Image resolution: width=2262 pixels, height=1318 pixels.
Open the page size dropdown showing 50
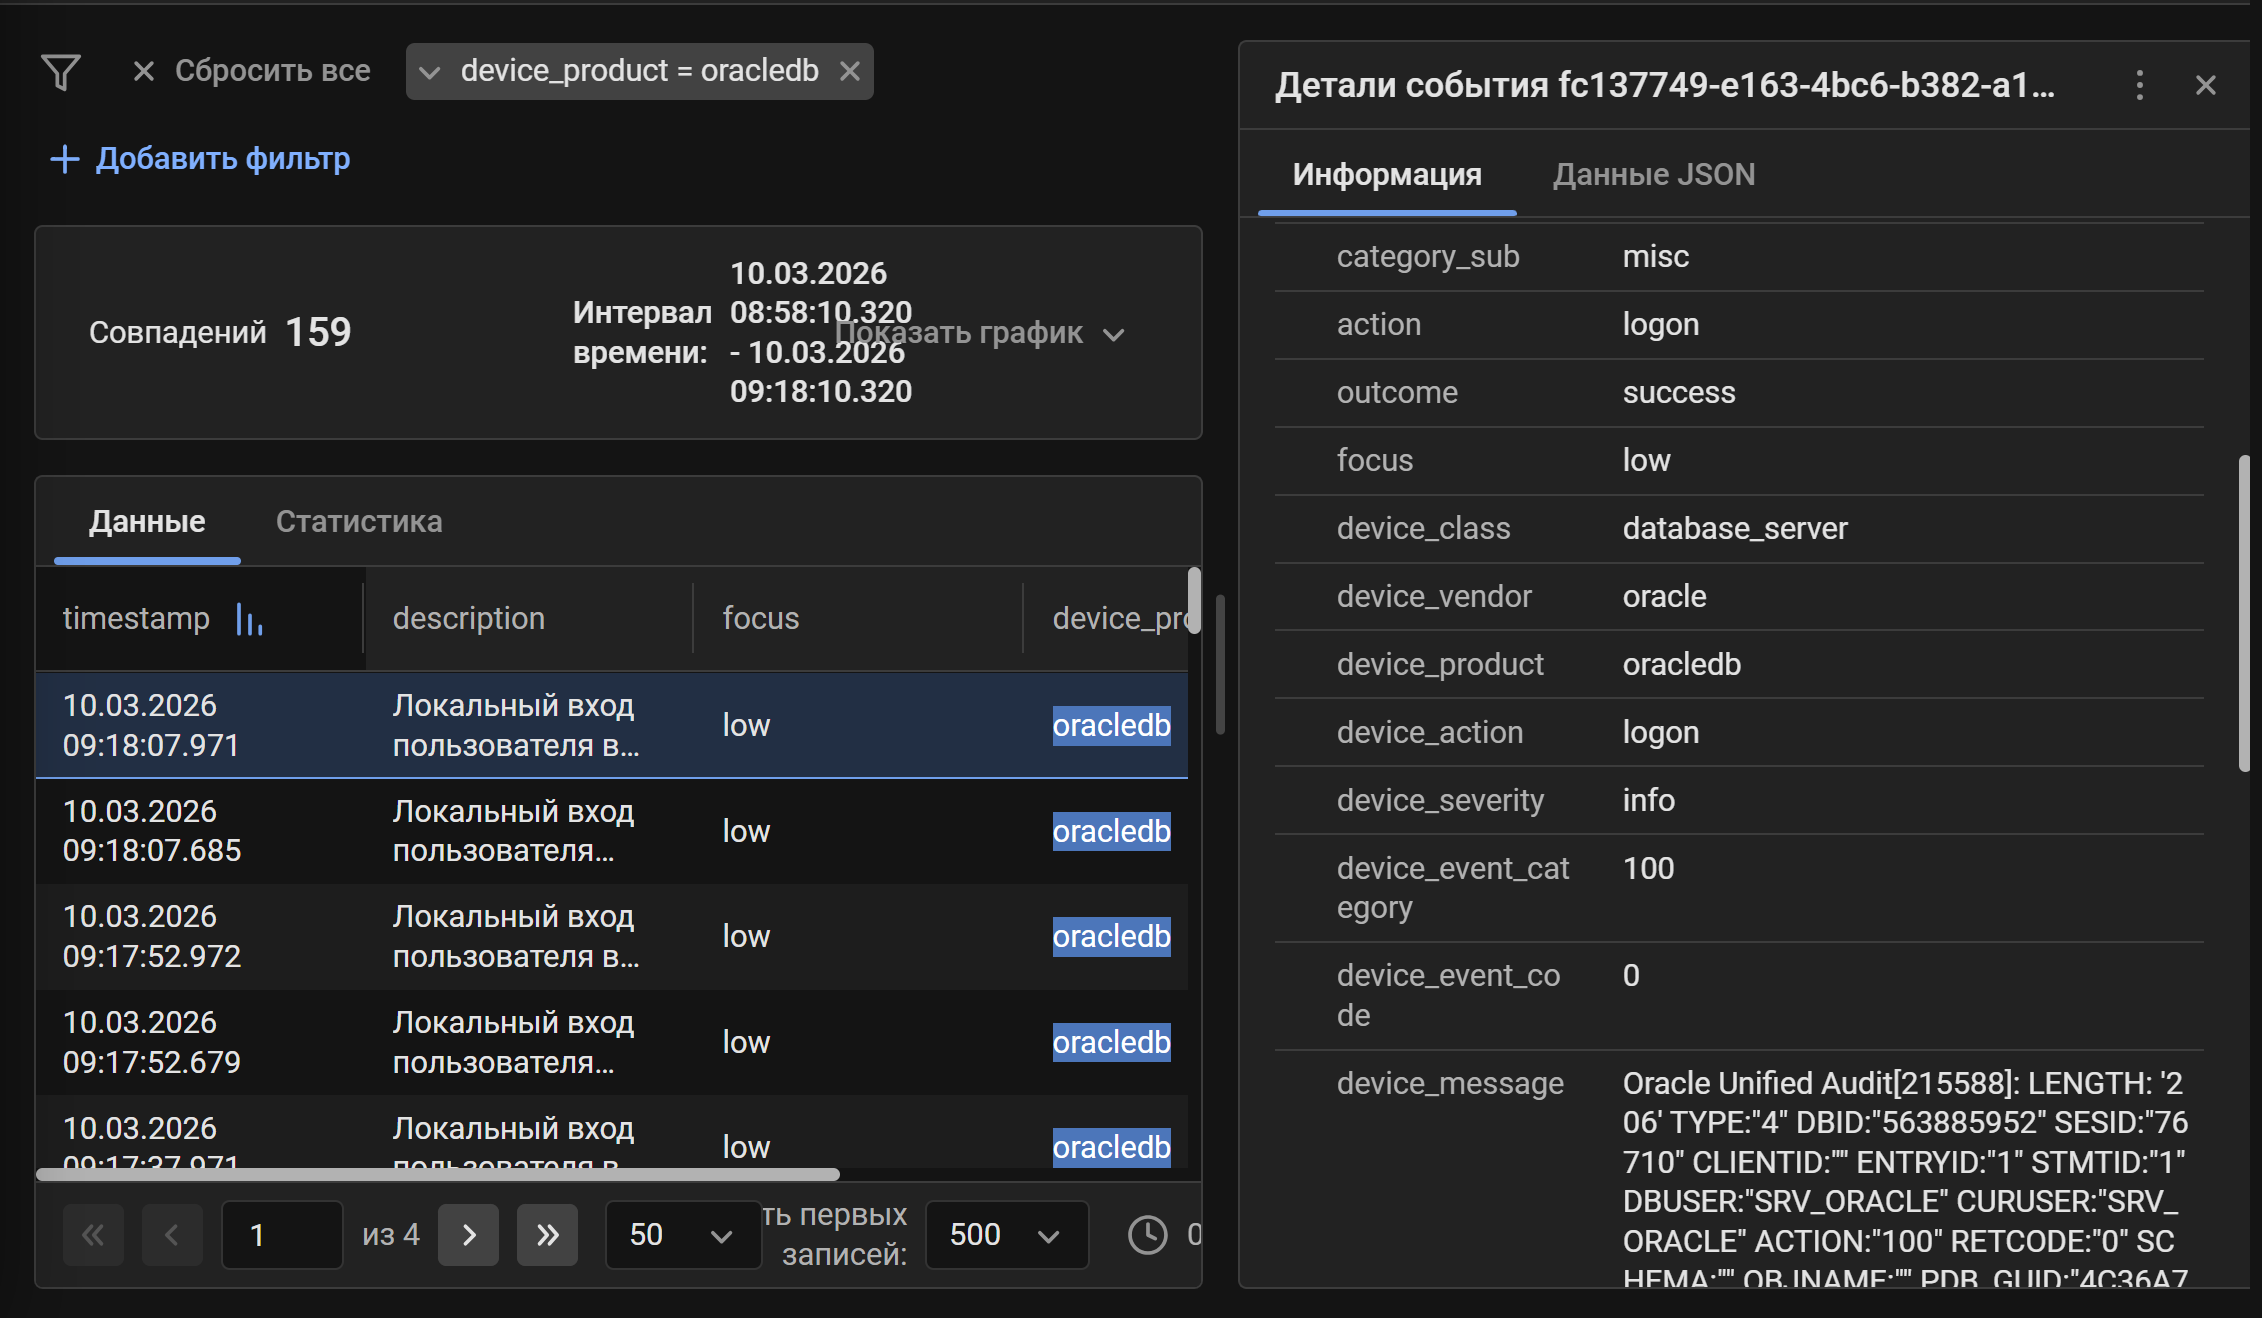click(683, 1235)
